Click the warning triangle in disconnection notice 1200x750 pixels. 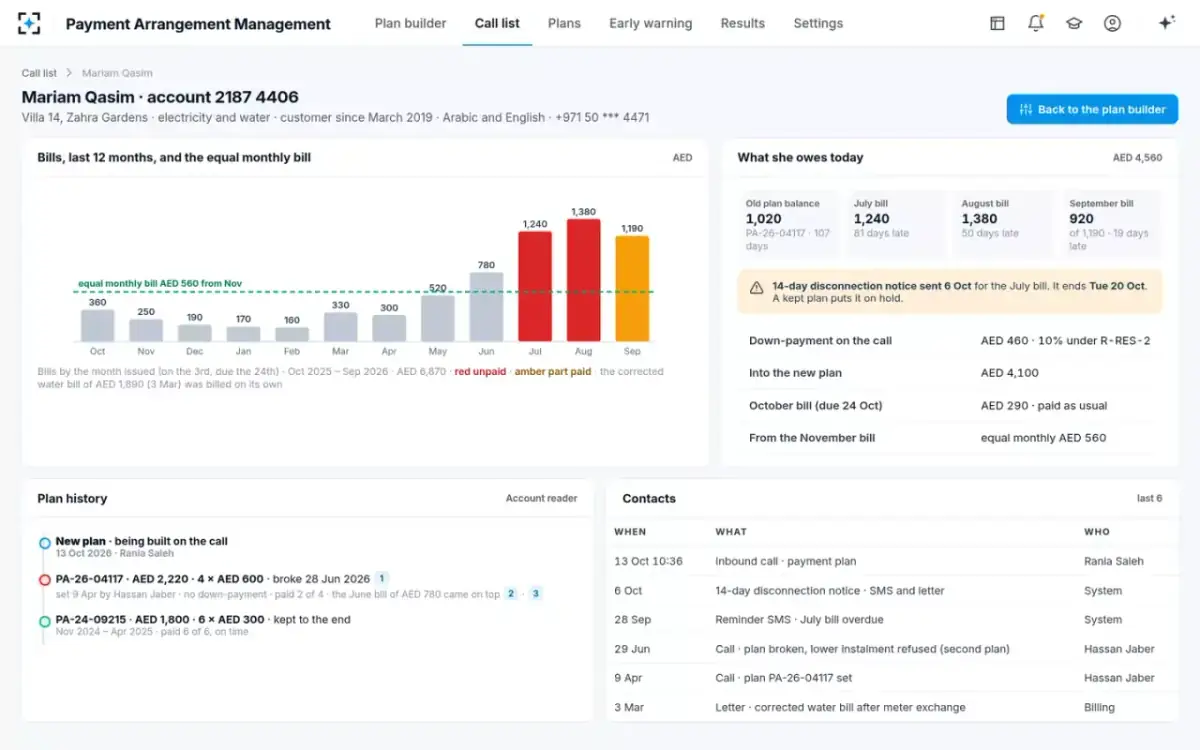click(757, 287)
